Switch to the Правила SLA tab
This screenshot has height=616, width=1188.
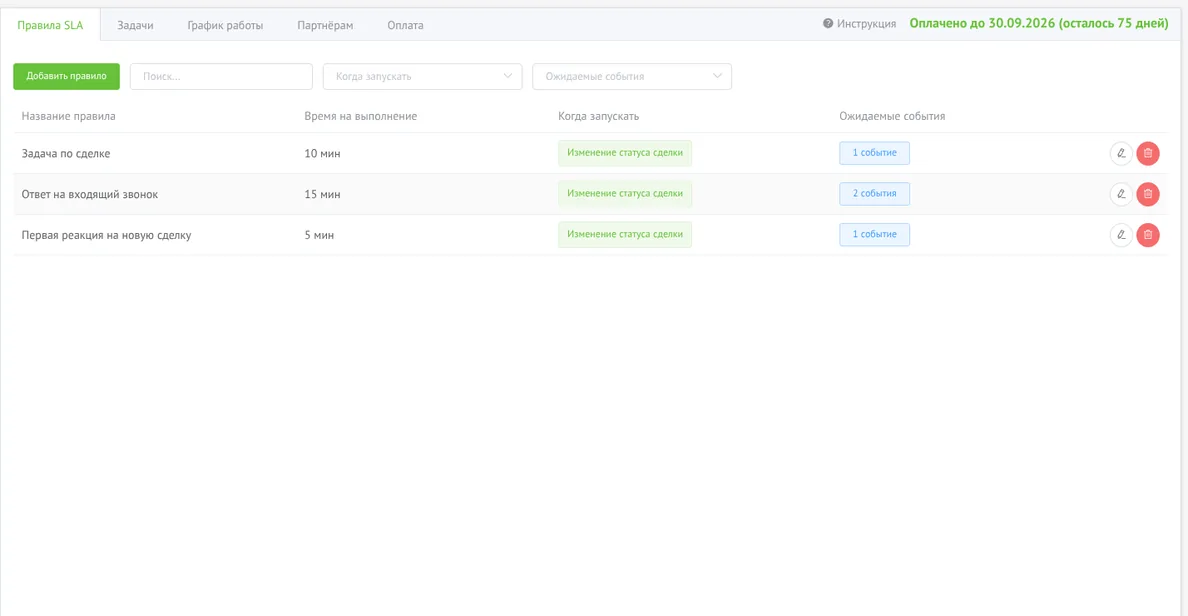(50, 25)
